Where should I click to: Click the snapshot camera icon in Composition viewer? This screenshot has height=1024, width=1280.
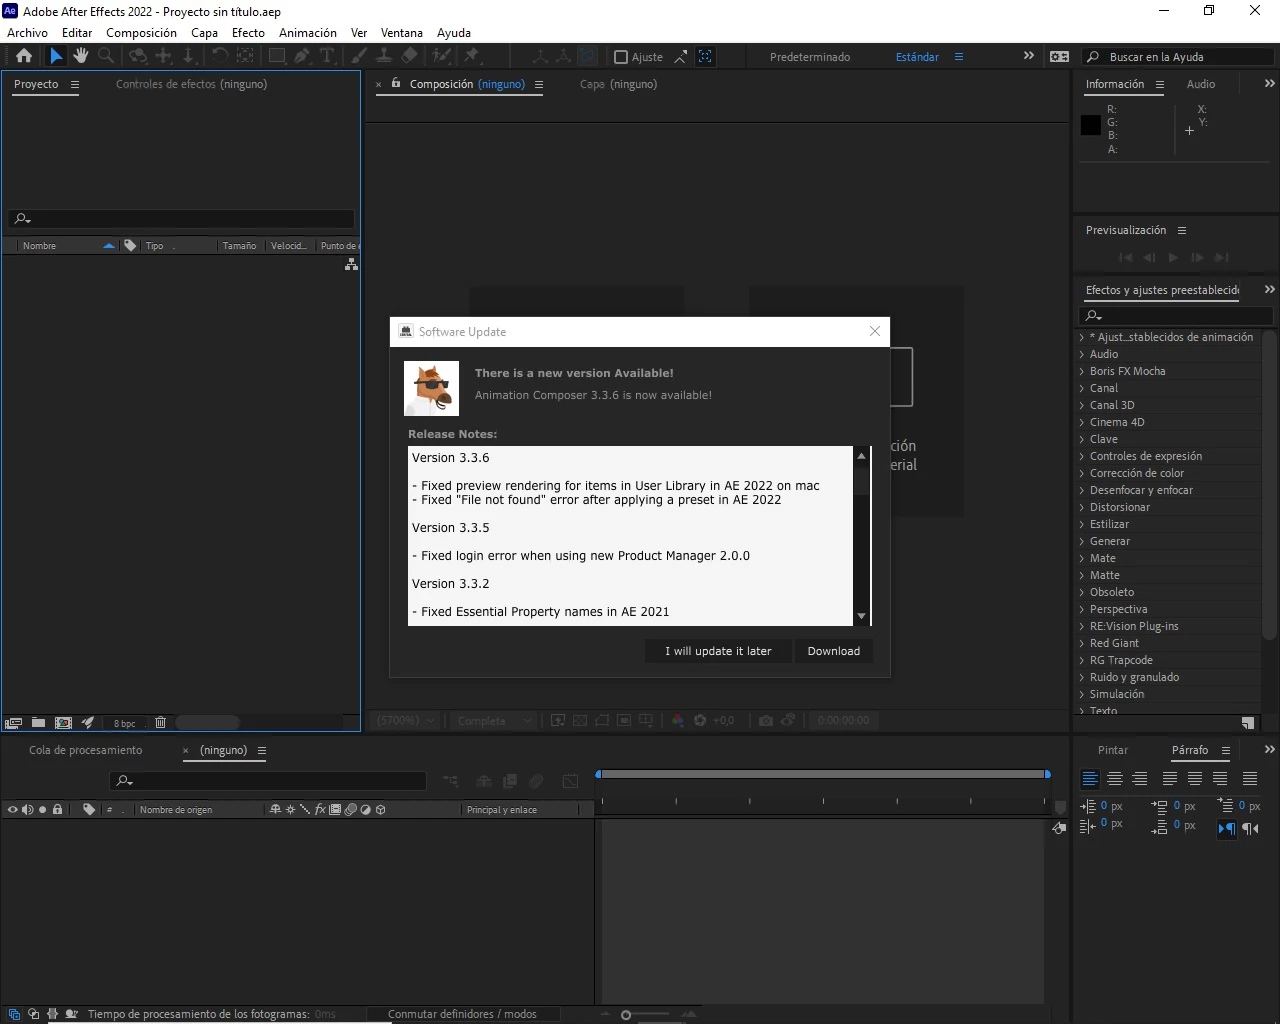click(x=766, y=720)
